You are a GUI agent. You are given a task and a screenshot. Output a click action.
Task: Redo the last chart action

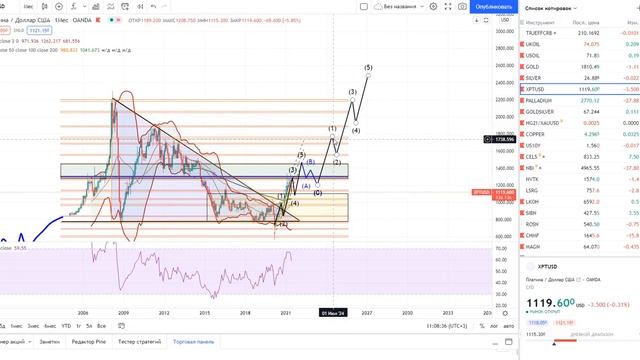164,7
